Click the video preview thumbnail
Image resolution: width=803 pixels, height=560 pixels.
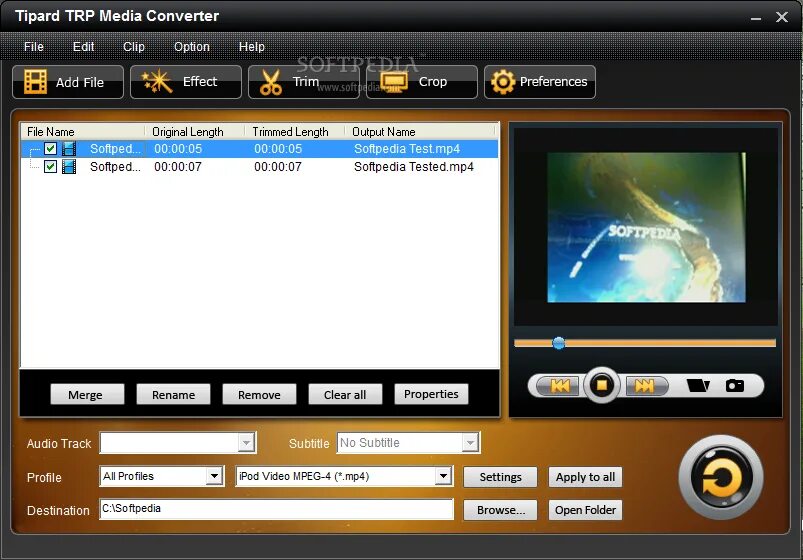[646, 227]
